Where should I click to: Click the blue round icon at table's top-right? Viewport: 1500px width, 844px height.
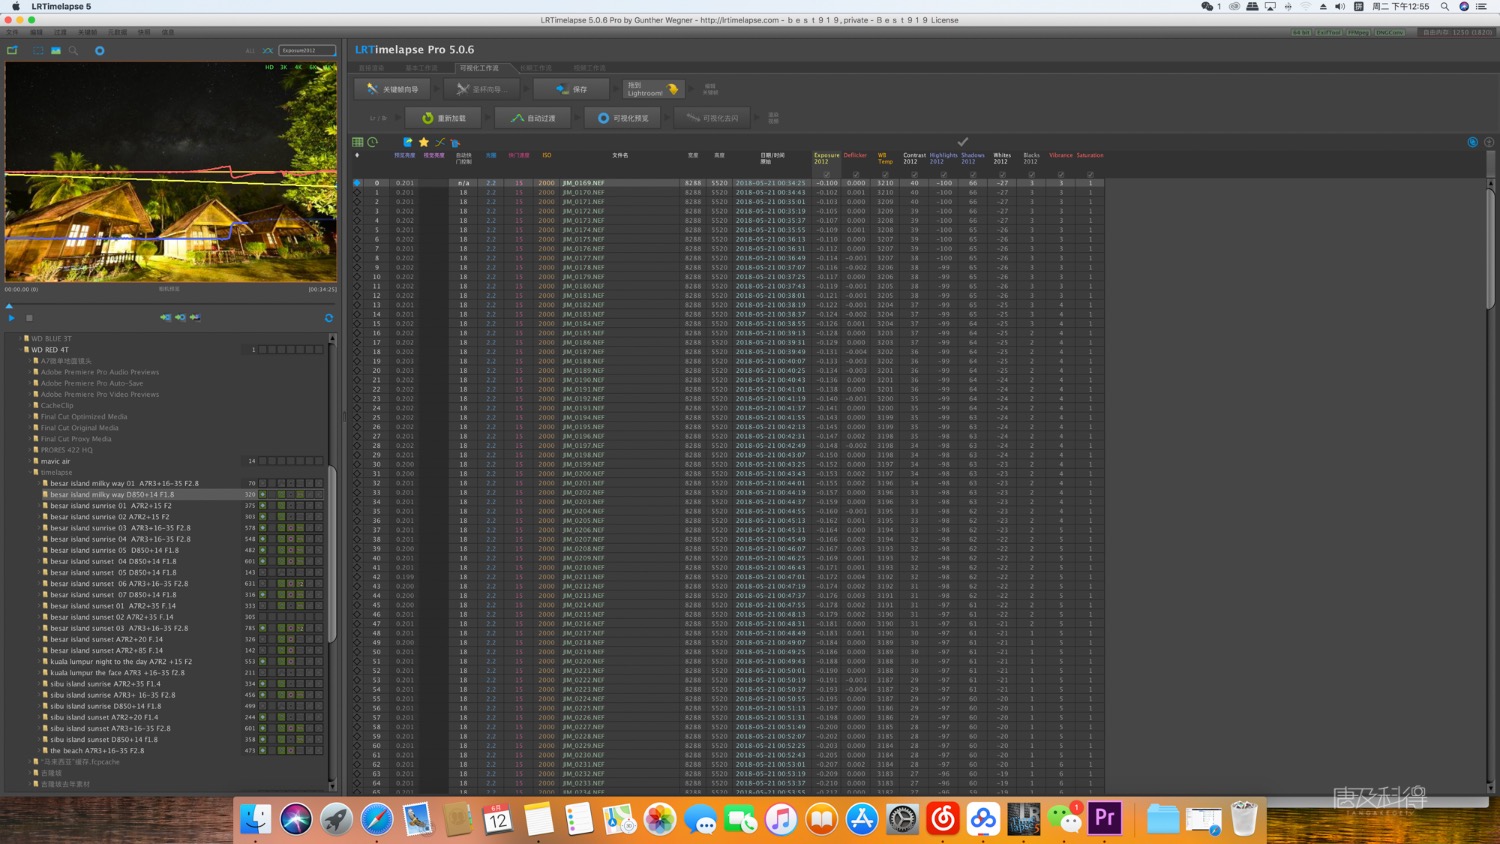point(1472,142)
